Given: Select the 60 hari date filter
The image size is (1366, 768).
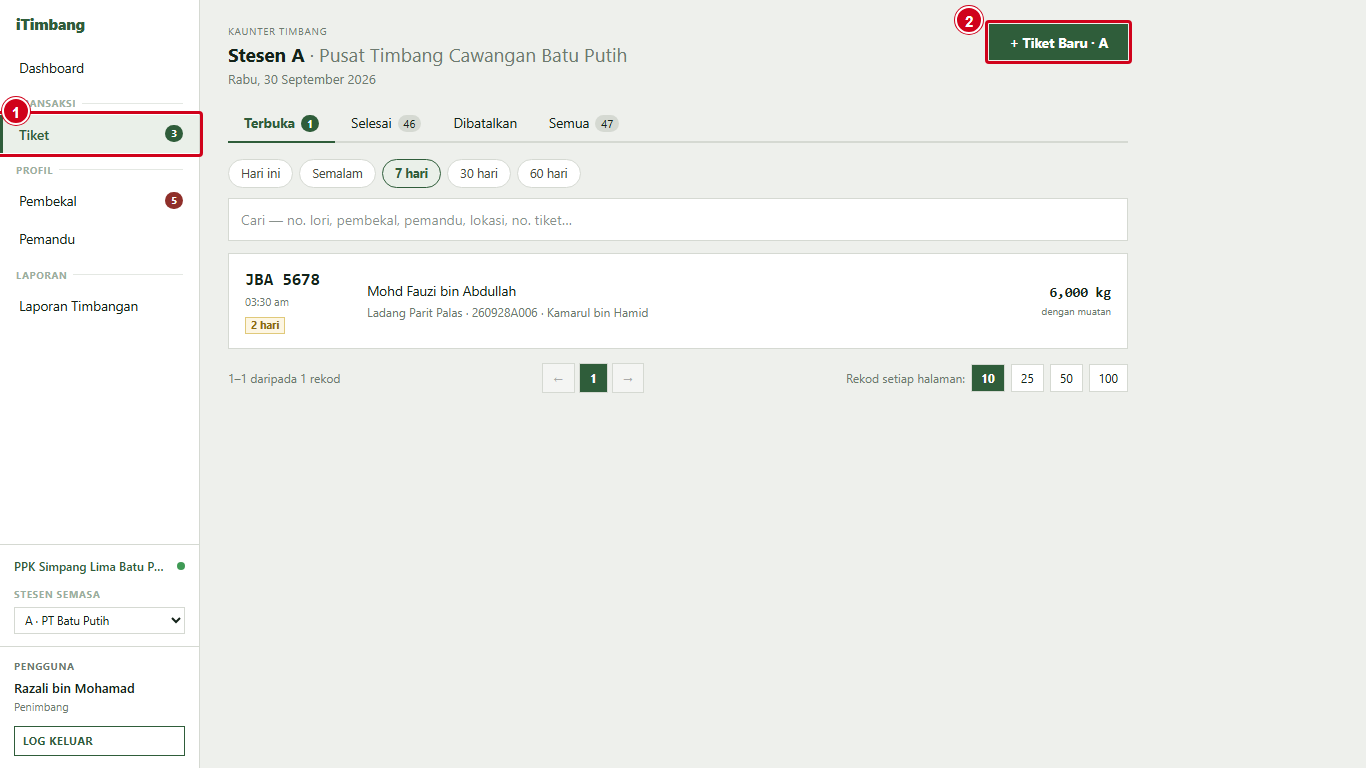Looking at the screenshot, I should point(549,173).
